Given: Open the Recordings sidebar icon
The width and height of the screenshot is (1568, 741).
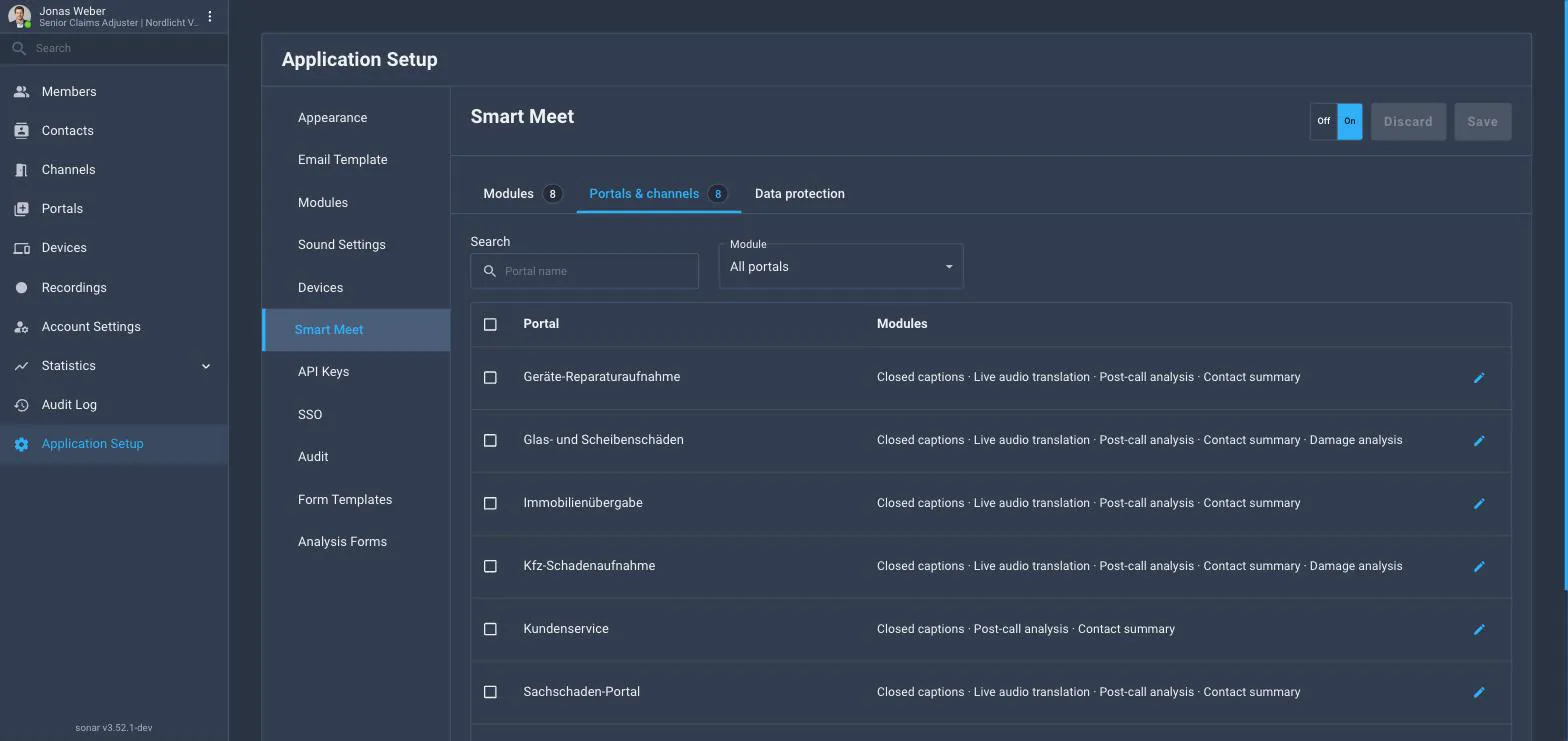Looking at the screenshot, I should click(x=21, y=288).
